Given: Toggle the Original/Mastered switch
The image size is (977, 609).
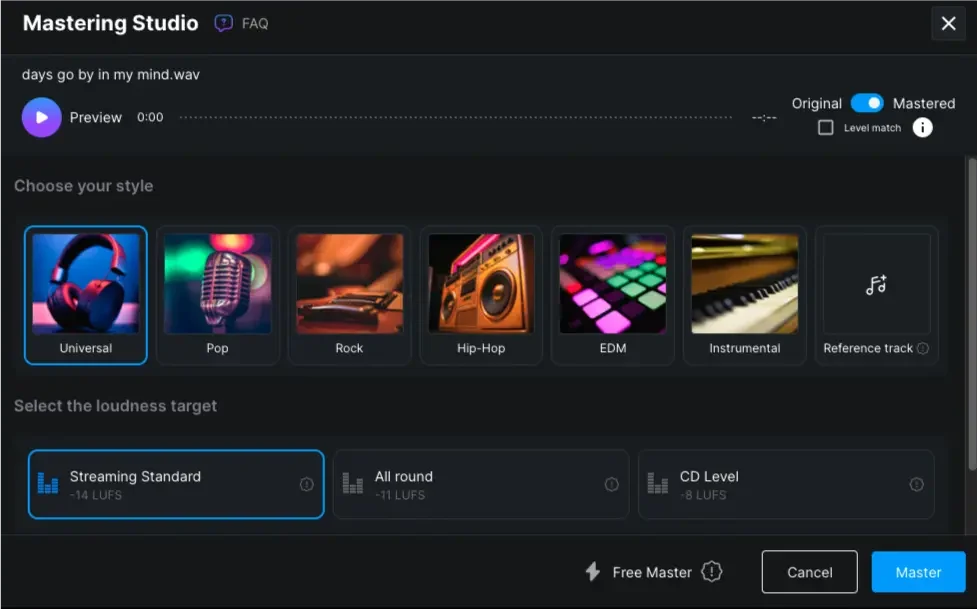Looking at the screenshot, I should tap(867, 103).
